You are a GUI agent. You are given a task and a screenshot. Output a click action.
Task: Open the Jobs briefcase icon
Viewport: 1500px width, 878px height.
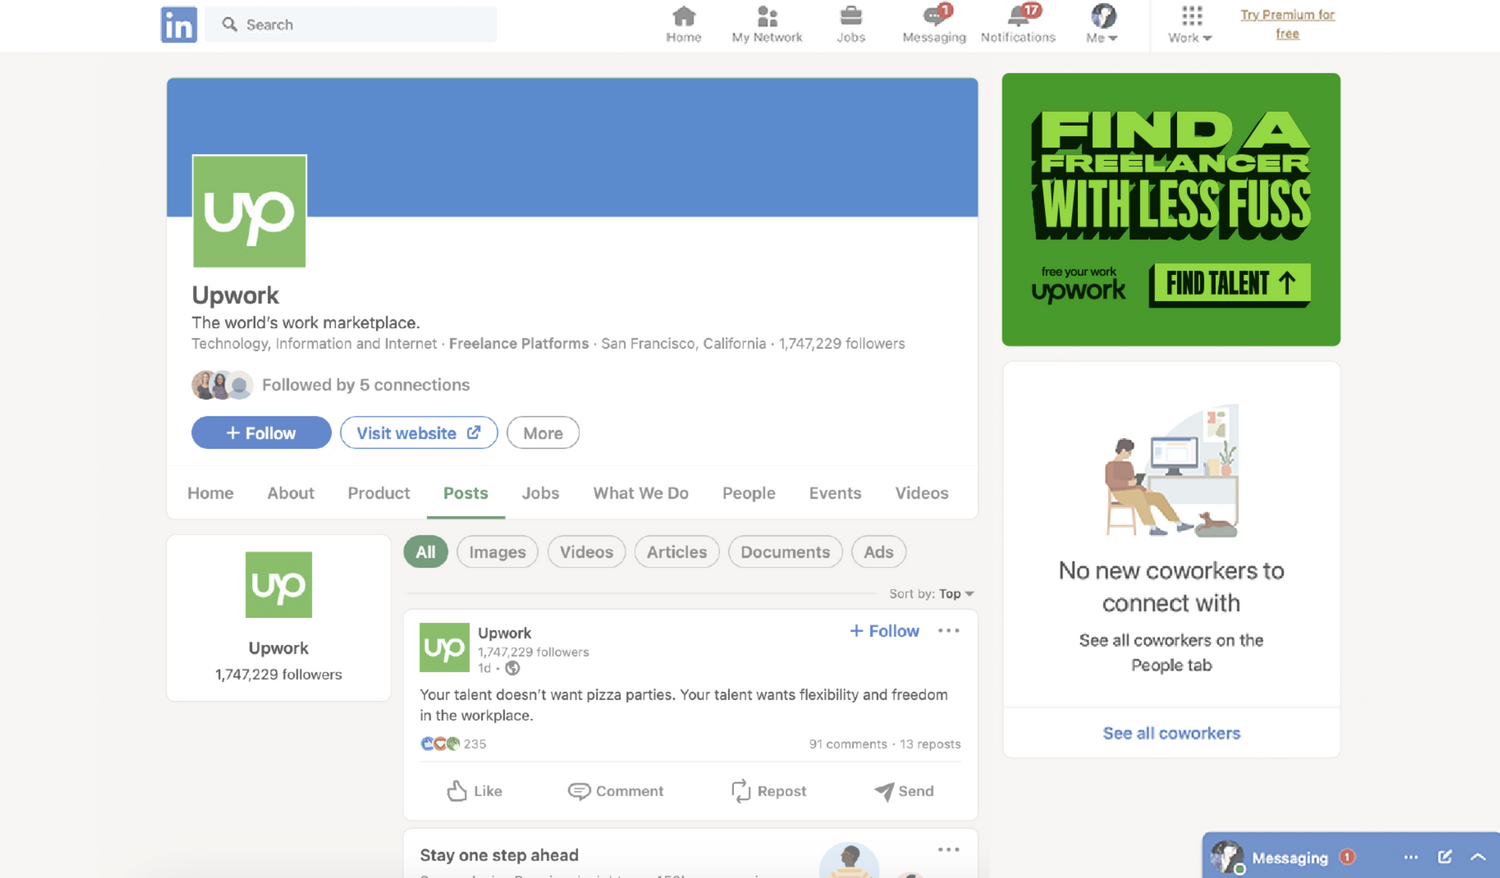click(851, 24)
